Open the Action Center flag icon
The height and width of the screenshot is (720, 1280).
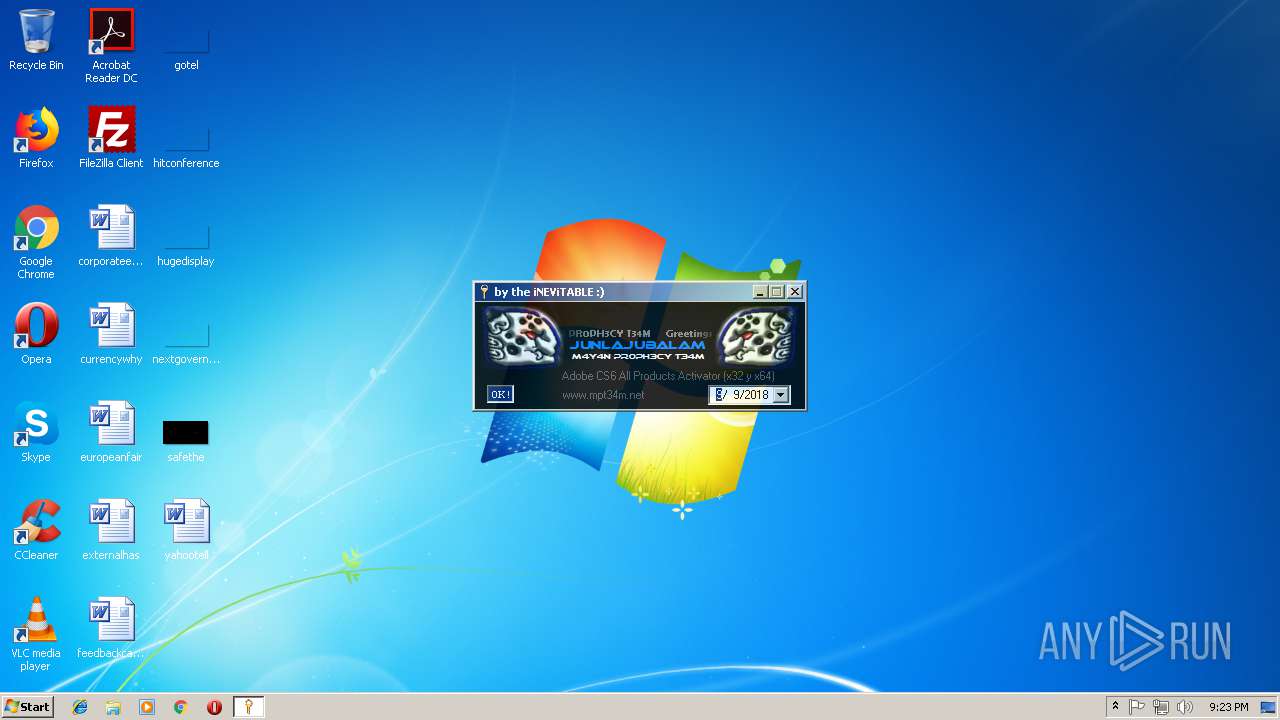click(1137, 707)
